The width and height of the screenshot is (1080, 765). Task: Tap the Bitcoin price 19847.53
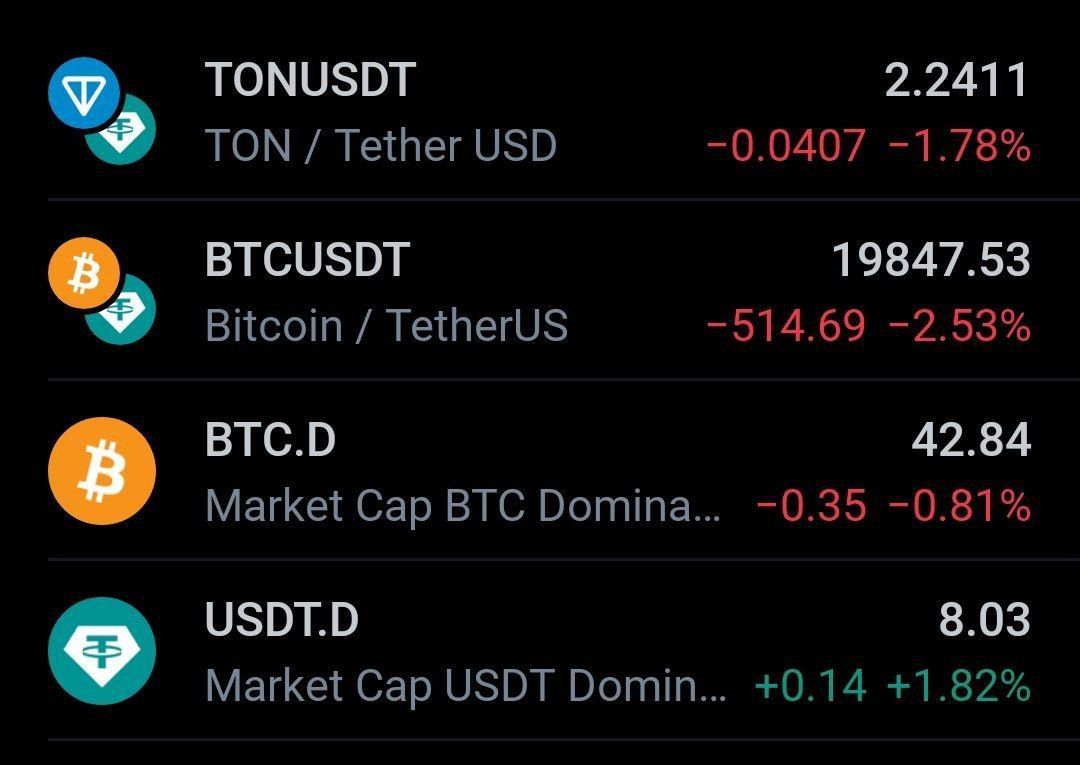(x=931, y=260)
